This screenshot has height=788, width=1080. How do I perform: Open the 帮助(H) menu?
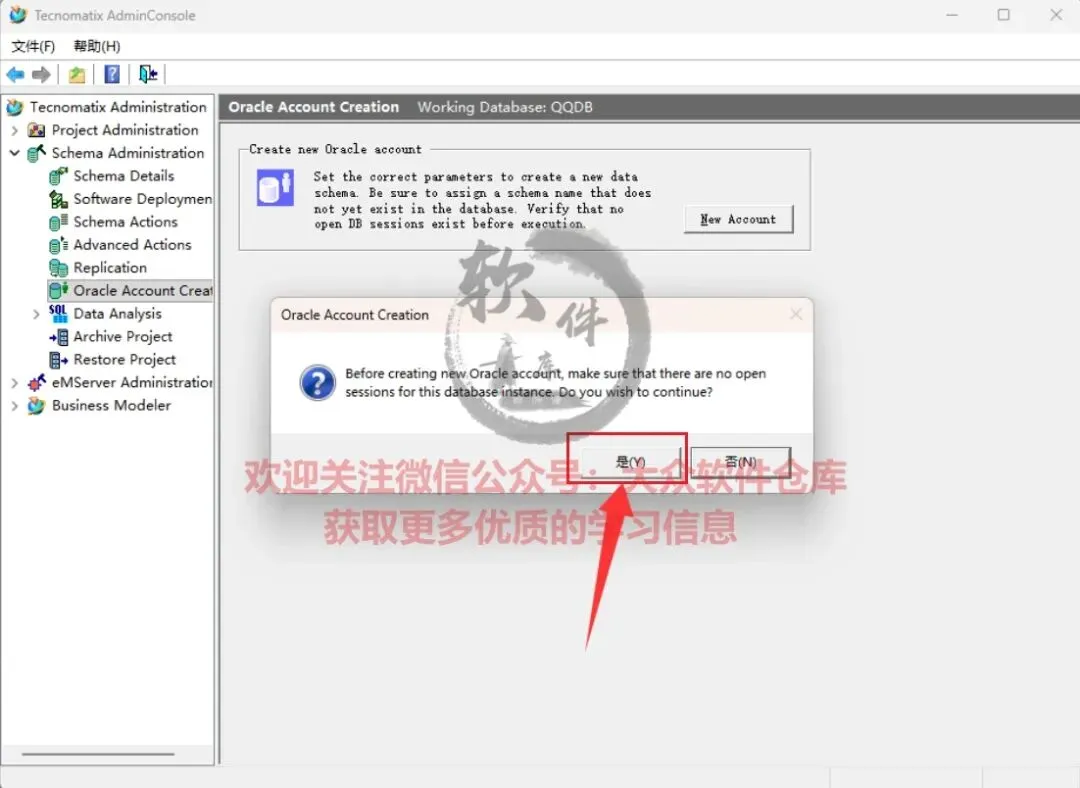click(97, 46)
